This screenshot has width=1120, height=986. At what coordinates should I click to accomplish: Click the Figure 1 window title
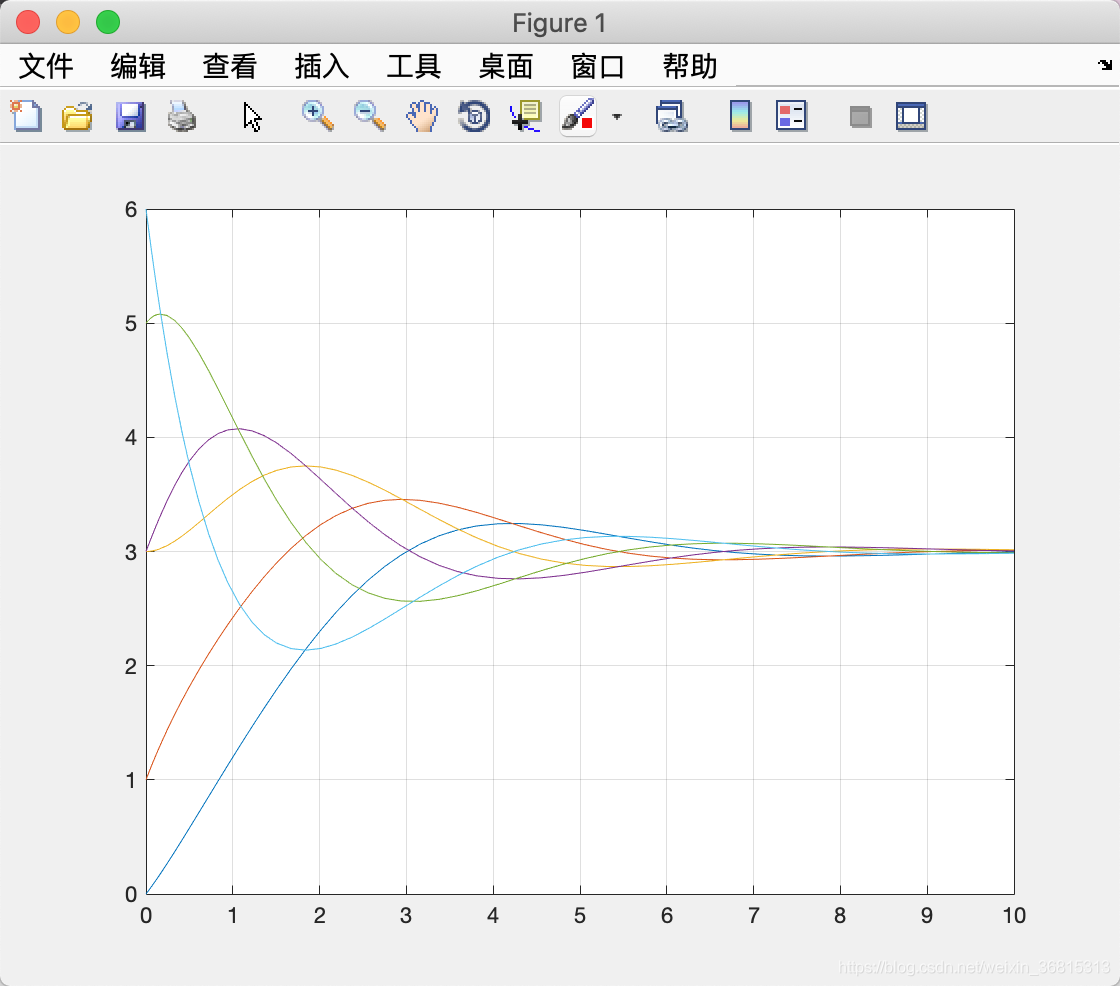(x=559, y=23)
